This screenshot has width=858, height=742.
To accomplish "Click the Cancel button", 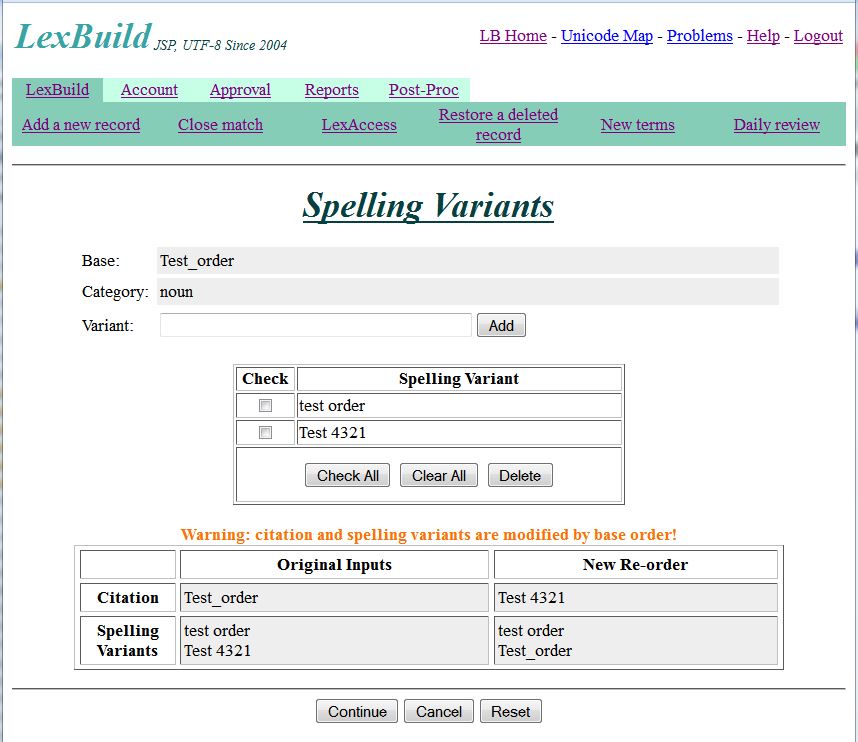I will (439, 711).
